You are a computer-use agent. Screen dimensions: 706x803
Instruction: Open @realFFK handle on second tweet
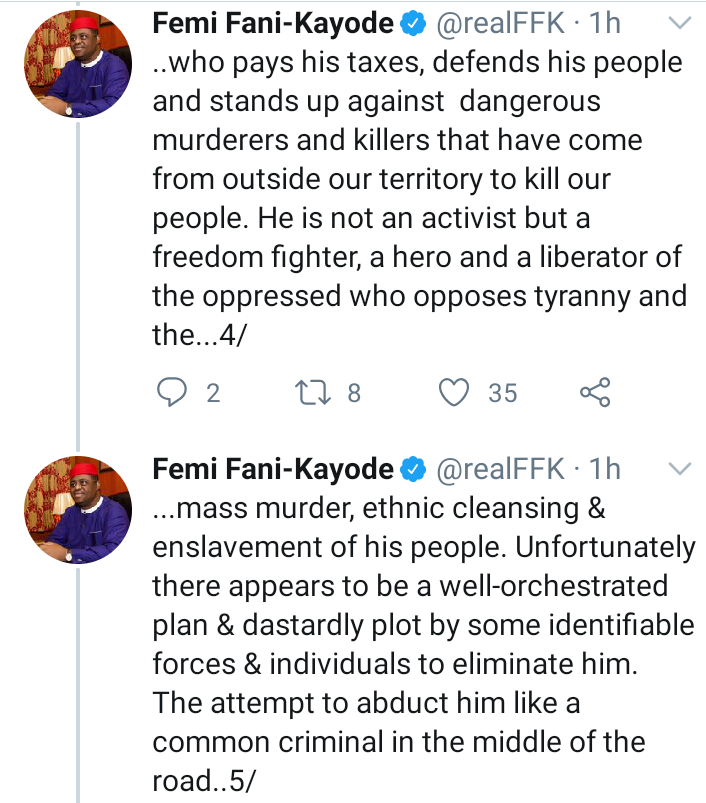click(x=500, y=470)
